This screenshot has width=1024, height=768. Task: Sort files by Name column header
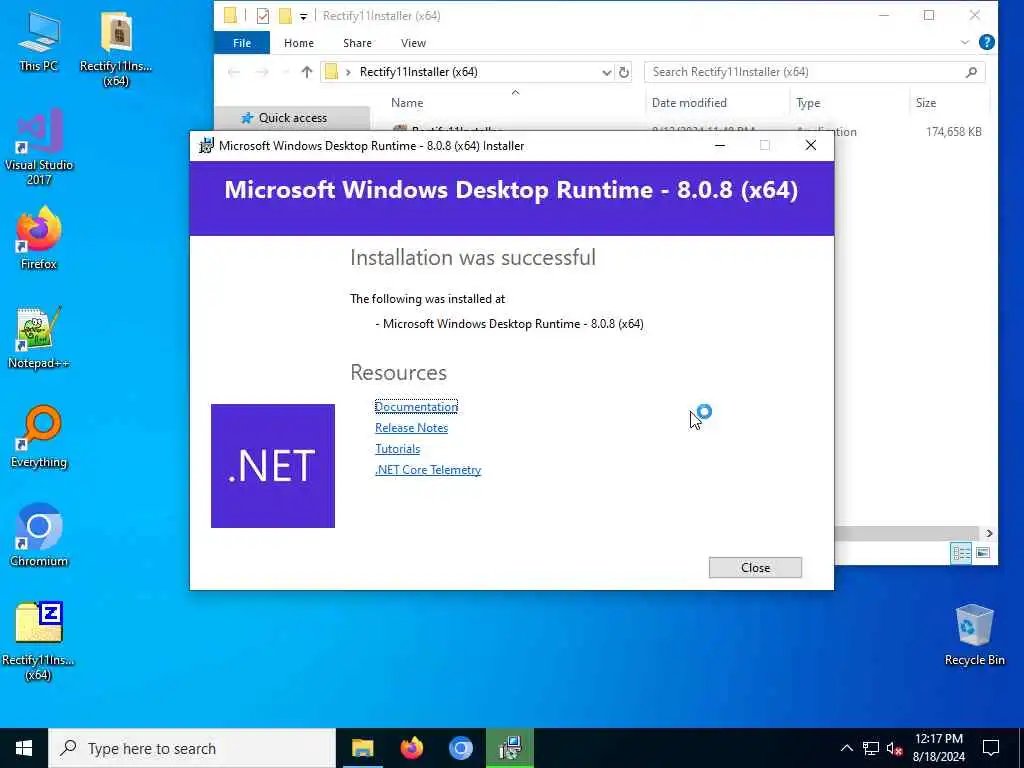pos(407,103)
